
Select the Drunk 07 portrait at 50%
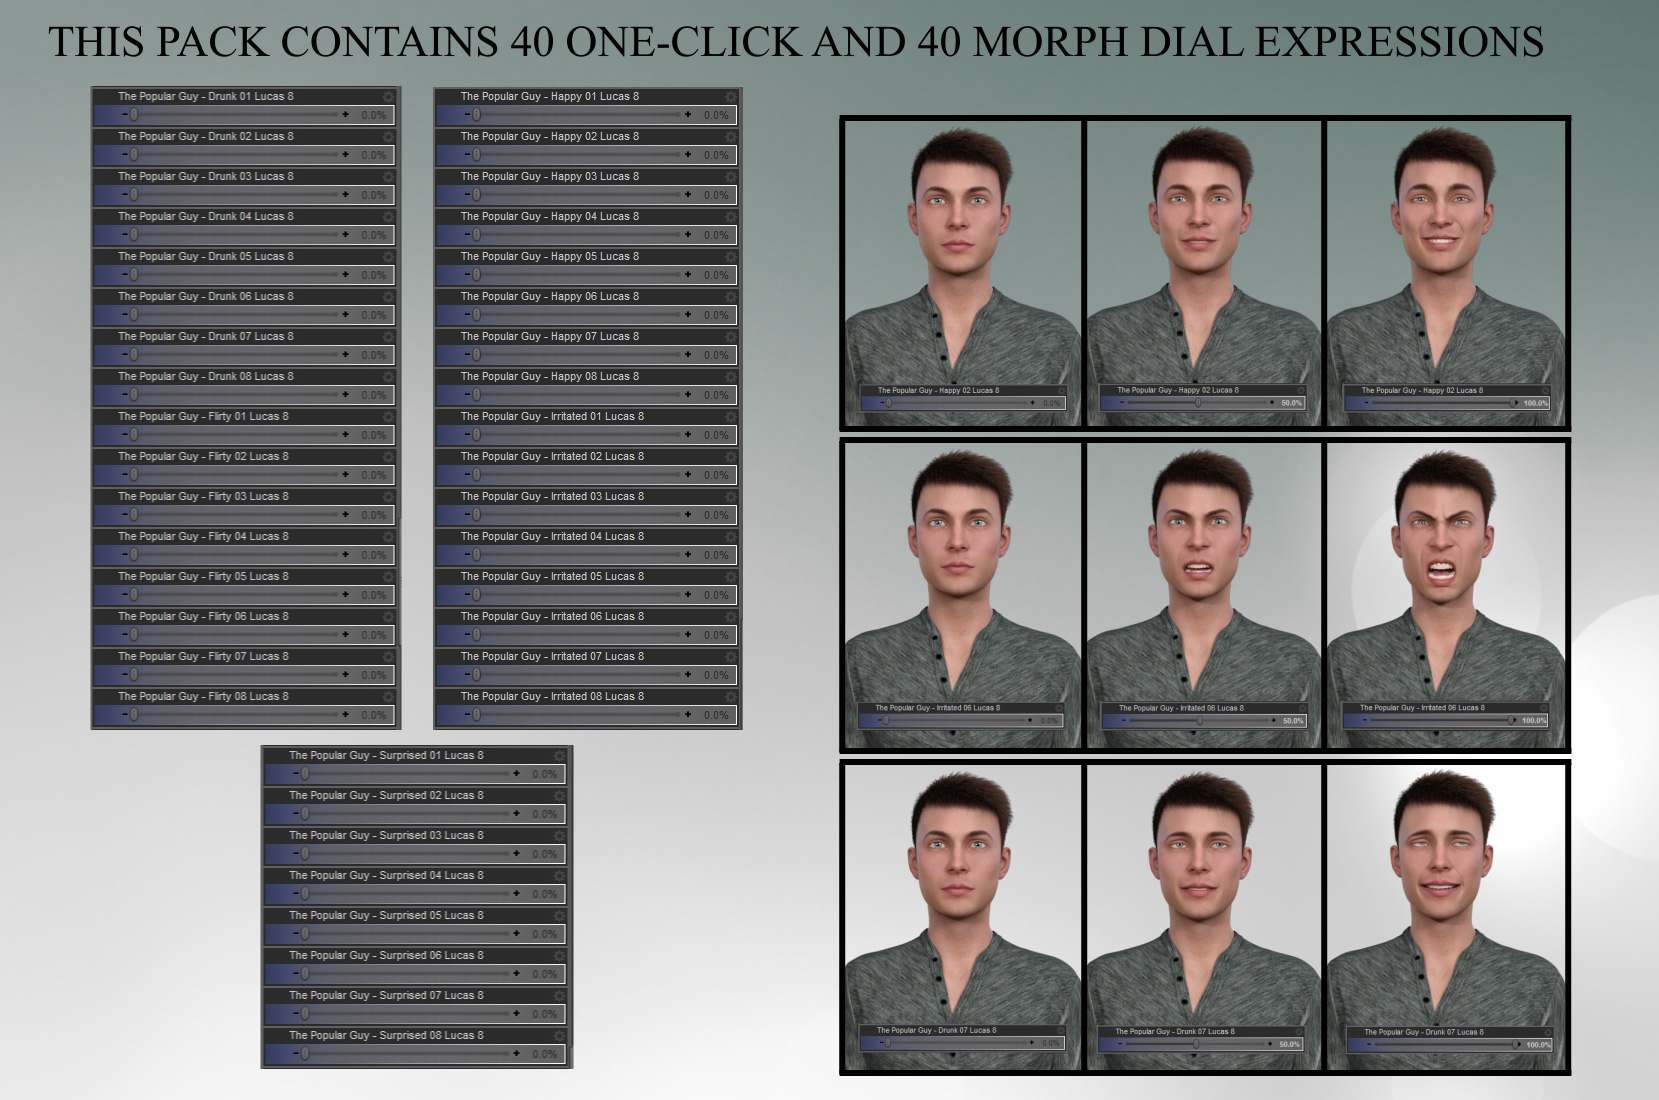point(1204,917)
